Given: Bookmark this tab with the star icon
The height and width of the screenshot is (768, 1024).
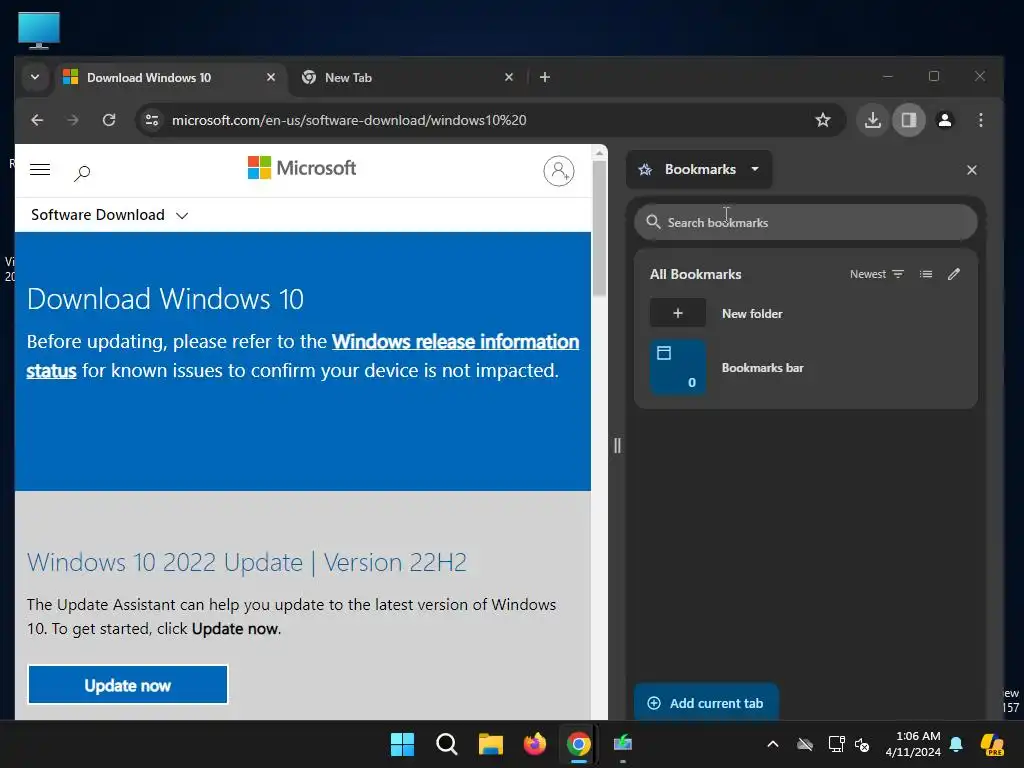Looking at the screenshot, I should point(823,120).
